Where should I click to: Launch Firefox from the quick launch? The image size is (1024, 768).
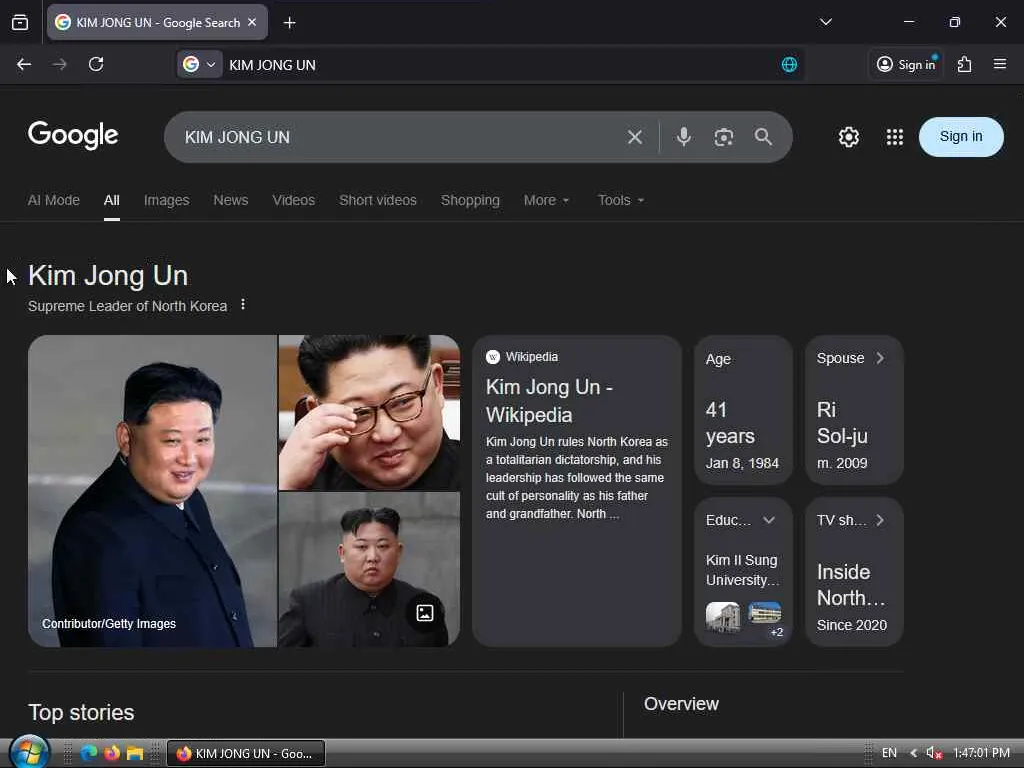[x=112, y=753]
